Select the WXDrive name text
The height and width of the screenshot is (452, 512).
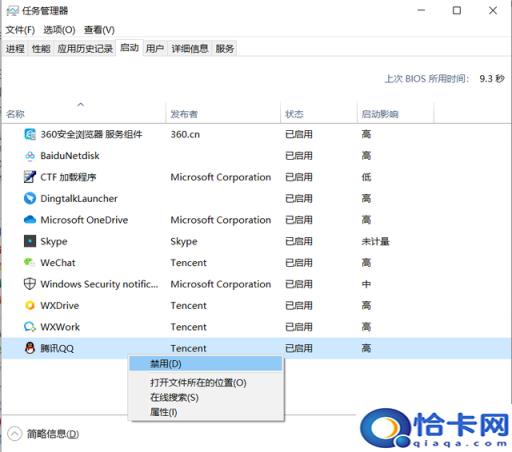[60, 305]
